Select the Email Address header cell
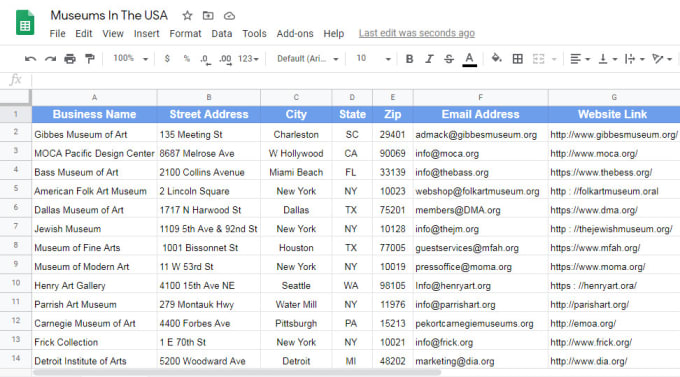The image size is (680, 377). pyautogui.click(x=481, y=115)
